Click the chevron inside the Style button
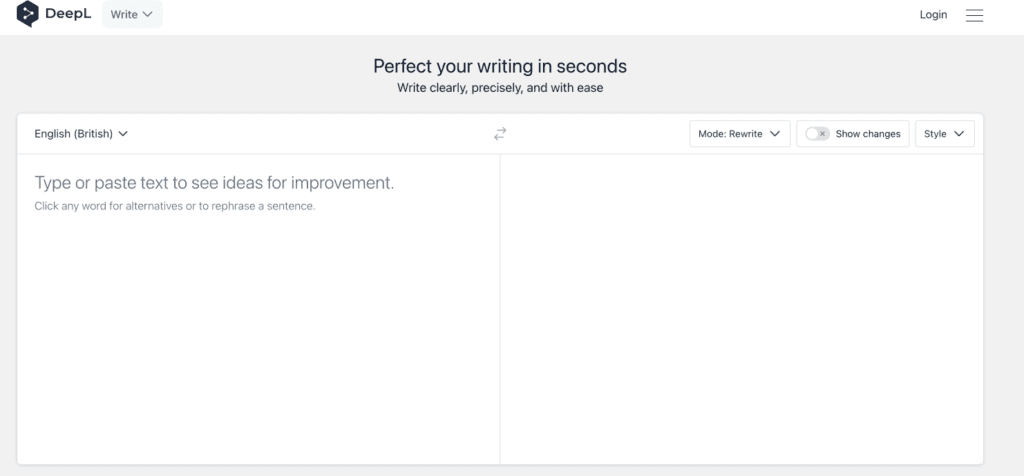 [x=959, y=134]
